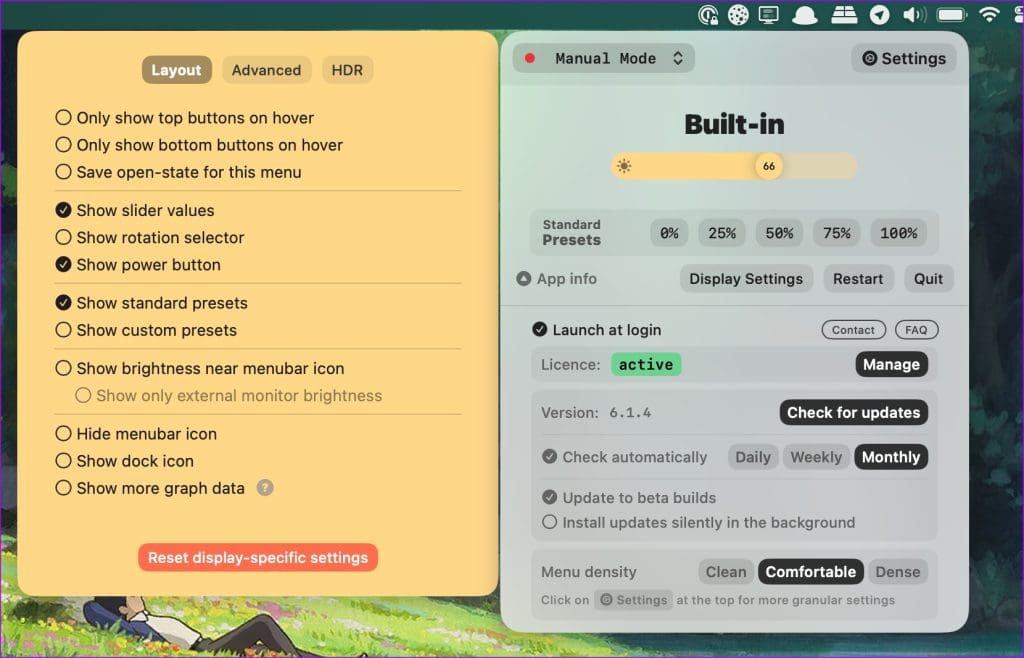Apply the 75% brightness preset
The height and width of the screenshot is (658, 1024).
[x=837, y=233]
